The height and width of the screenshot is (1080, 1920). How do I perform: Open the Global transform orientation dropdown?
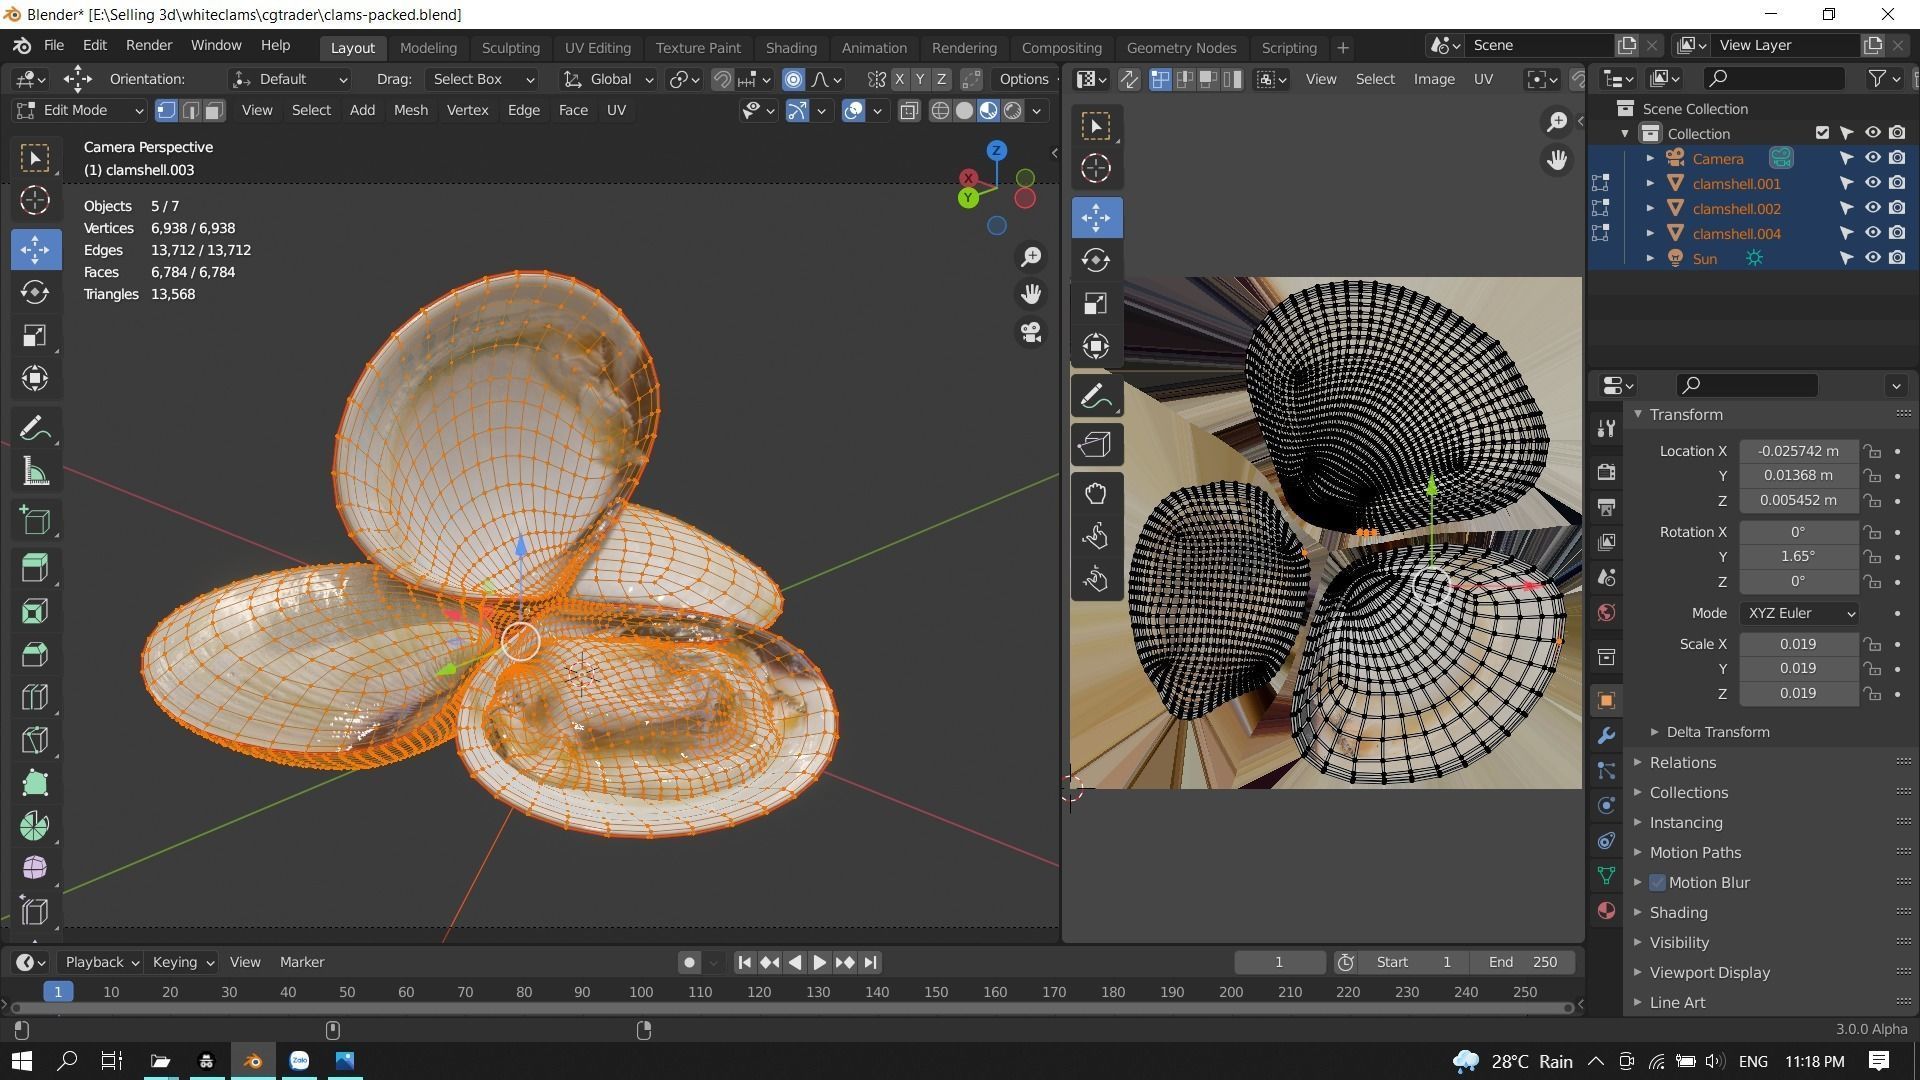(608, 79)
